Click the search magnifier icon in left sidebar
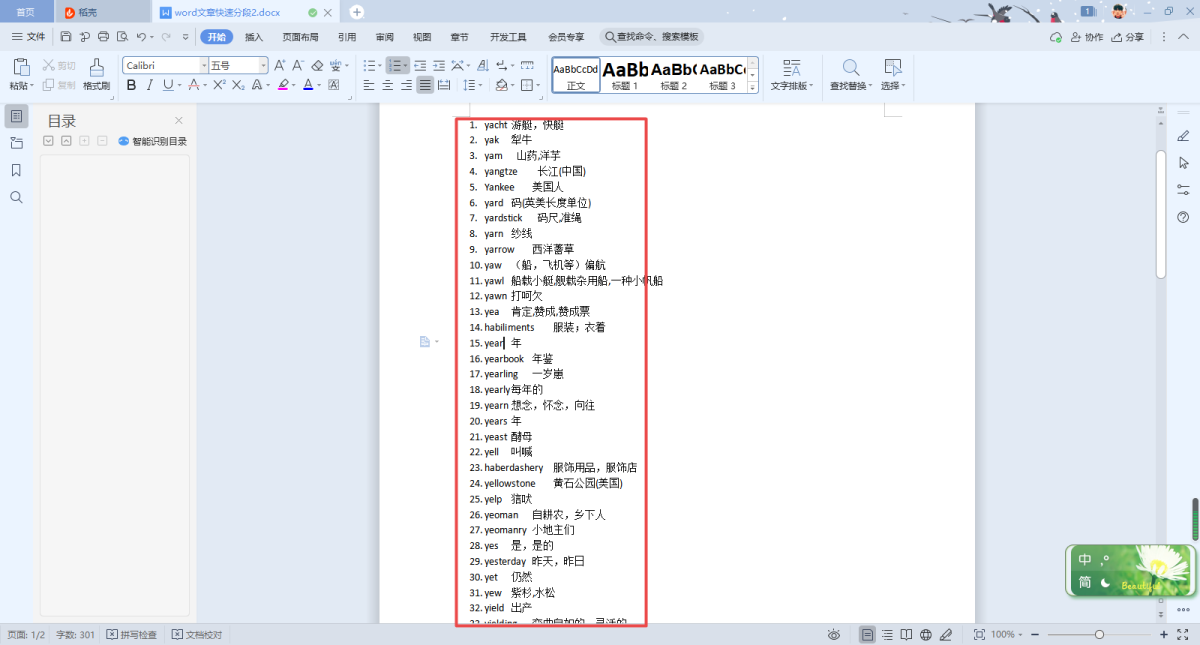The image size is (1200, 645). (16, 197)
